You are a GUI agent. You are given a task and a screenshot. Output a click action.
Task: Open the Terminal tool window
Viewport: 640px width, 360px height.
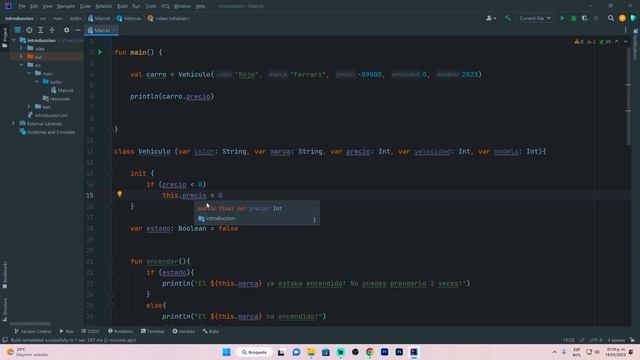[153, 331]
